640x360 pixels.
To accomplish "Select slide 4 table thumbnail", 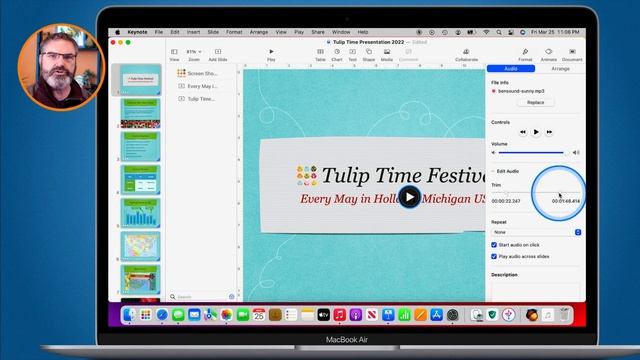I will click(x=140, y=179).
